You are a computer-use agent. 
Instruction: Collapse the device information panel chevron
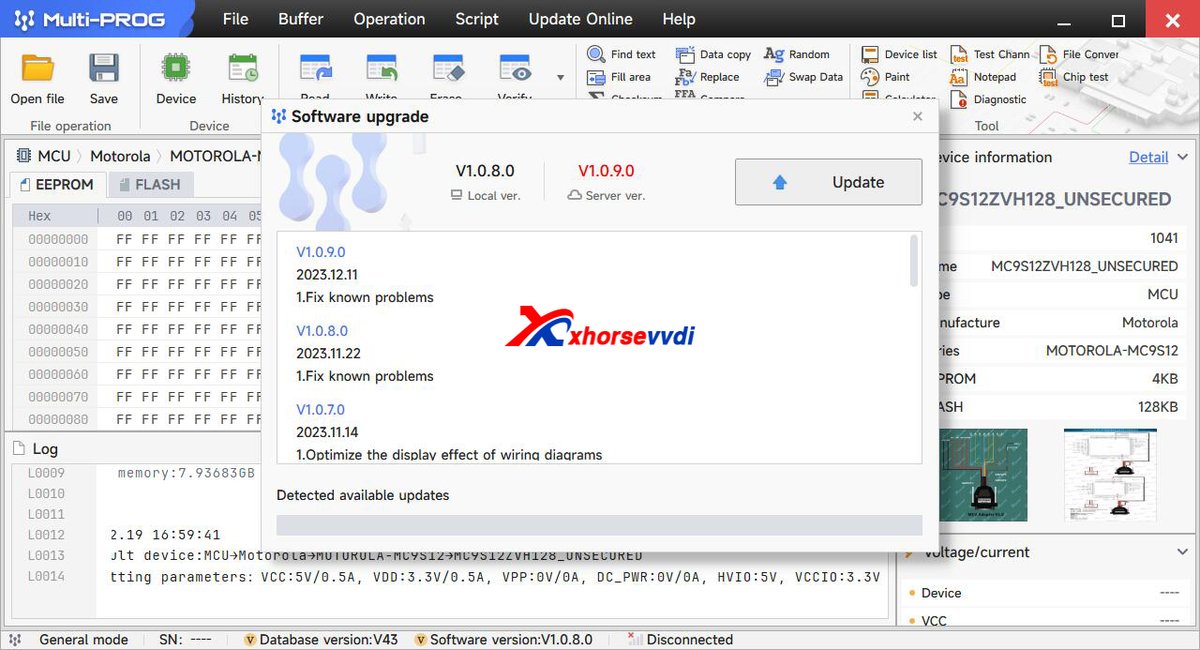tap(1182, 157)
